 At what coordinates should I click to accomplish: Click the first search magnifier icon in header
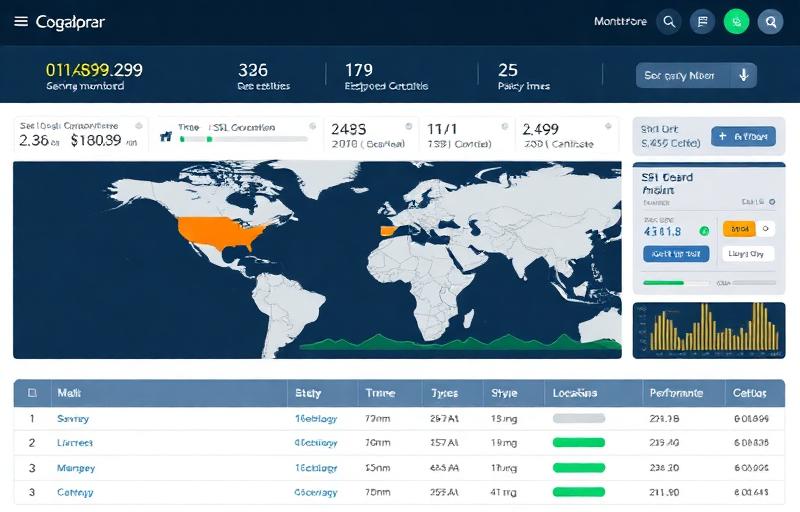669,21
